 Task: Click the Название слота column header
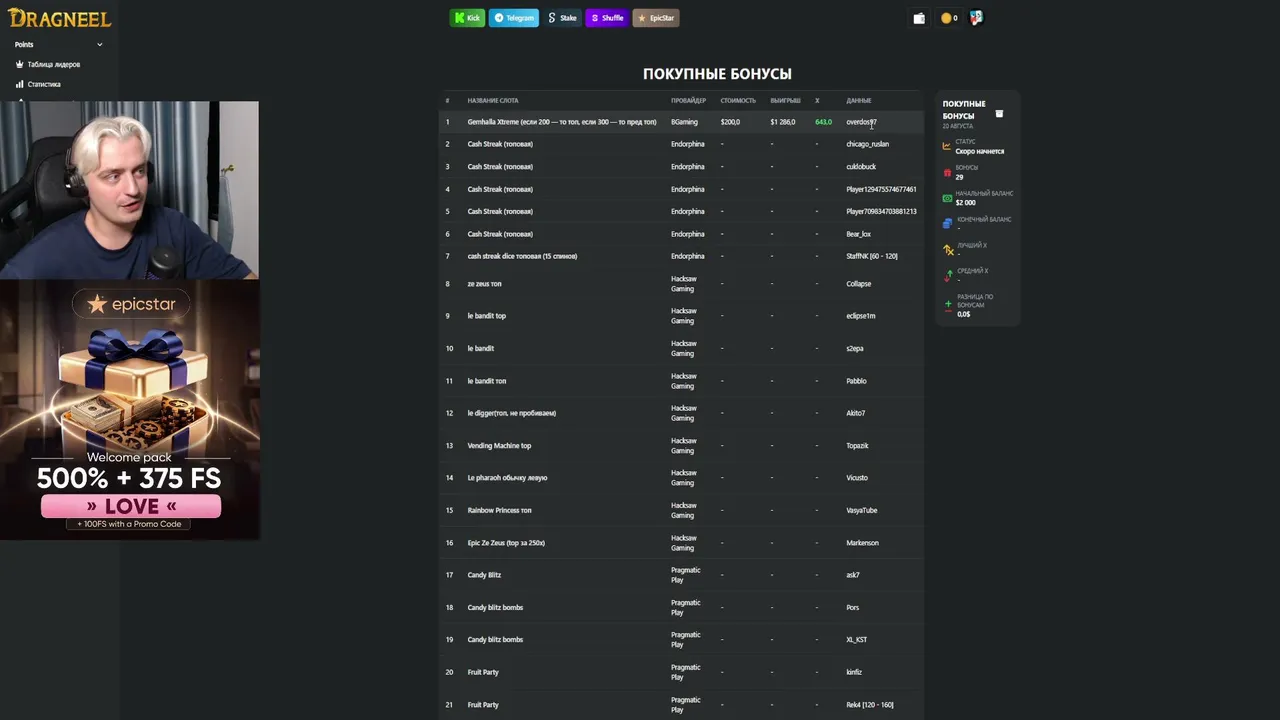[493, 100]
